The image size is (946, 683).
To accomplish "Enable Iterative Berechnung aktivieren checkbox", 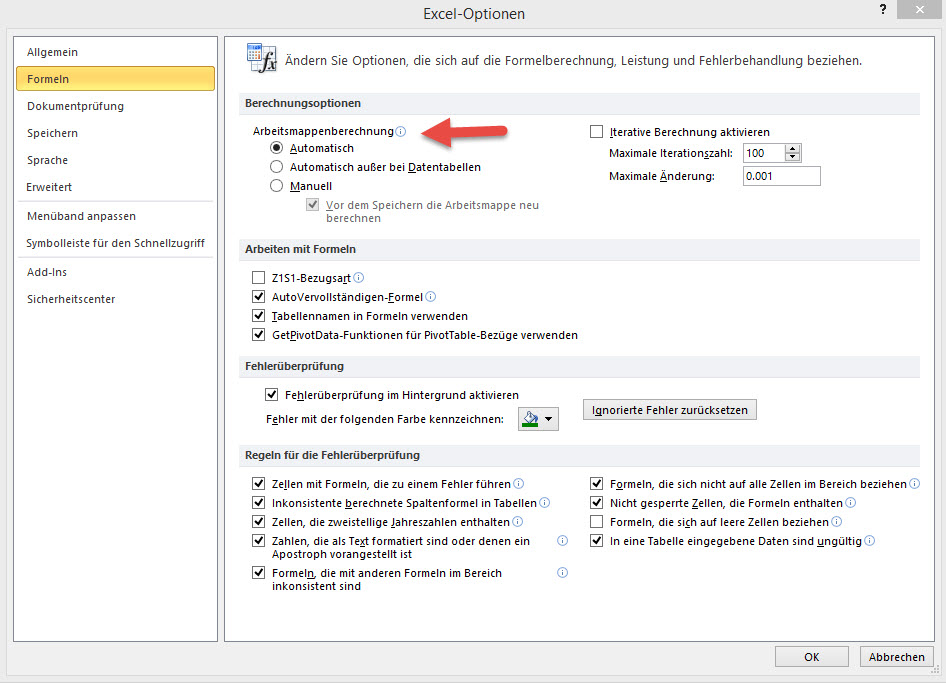I will [x=596, y=132].
